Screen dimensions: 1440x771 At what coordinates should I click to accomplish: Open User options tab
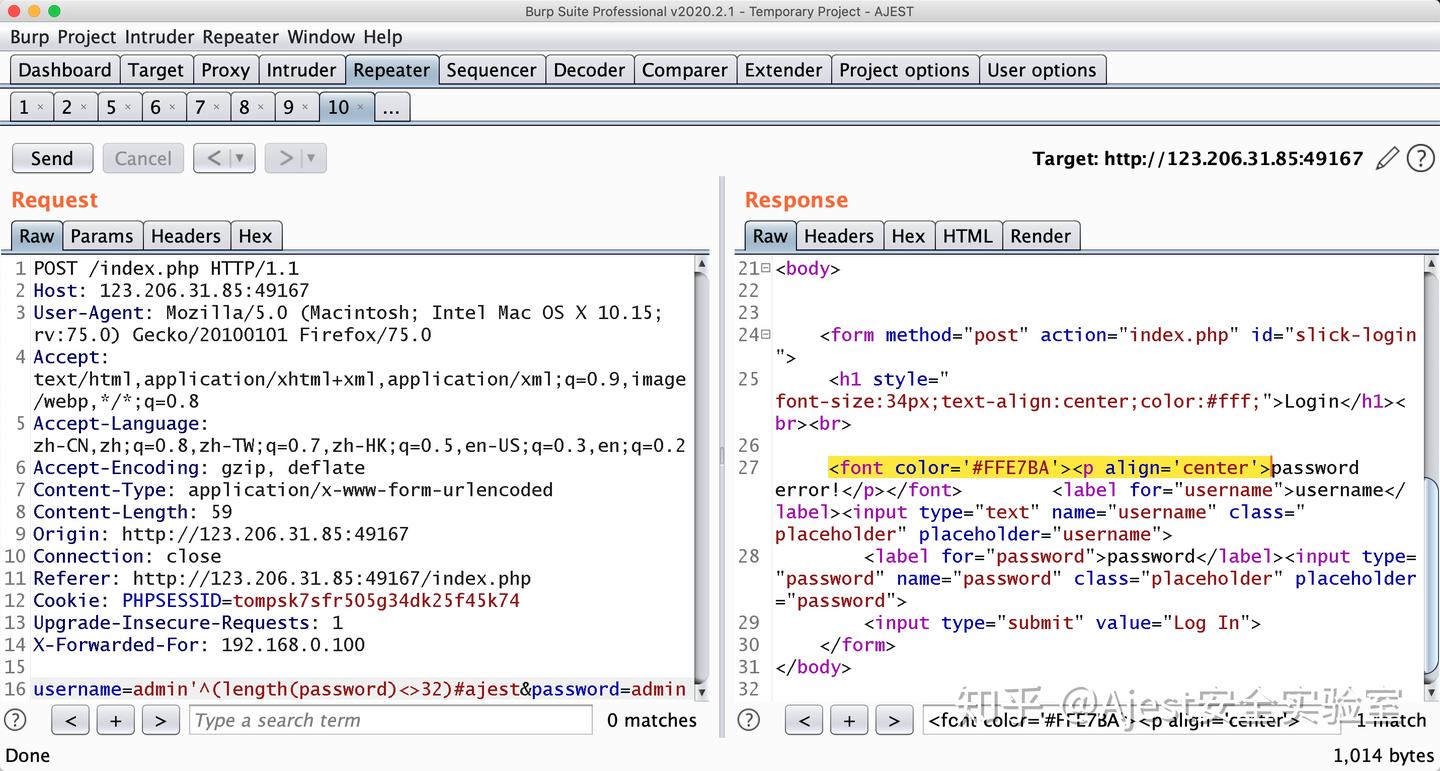point(1042,70)
